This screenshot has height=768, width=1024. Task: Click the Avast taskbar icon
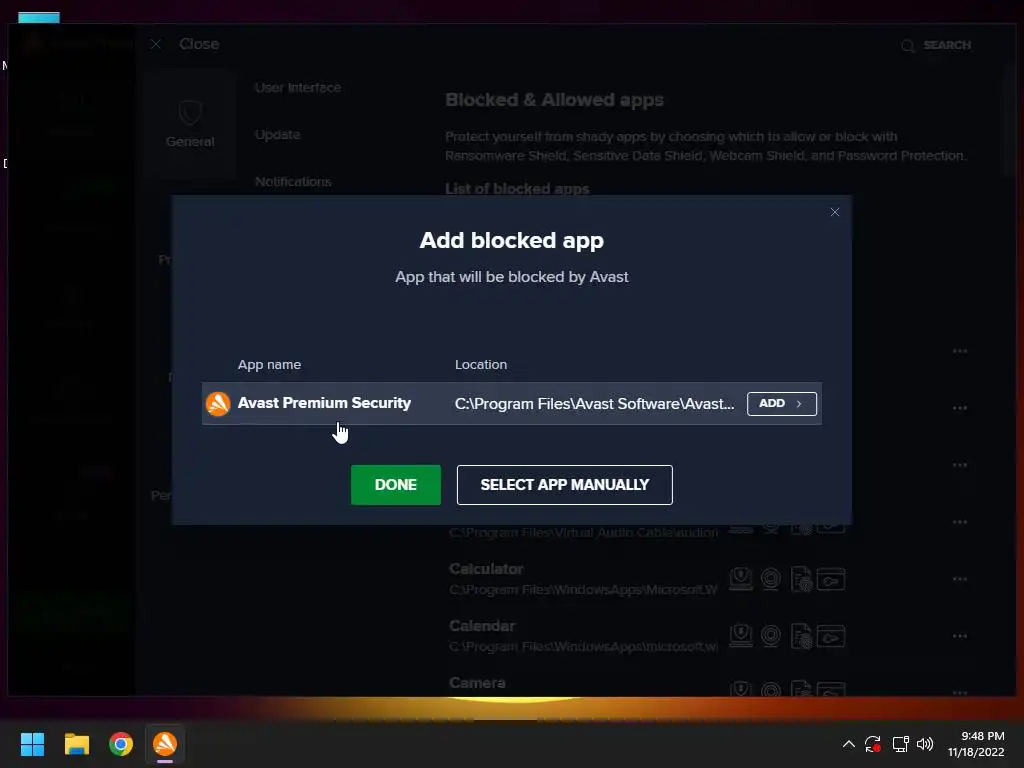point(165,744)
